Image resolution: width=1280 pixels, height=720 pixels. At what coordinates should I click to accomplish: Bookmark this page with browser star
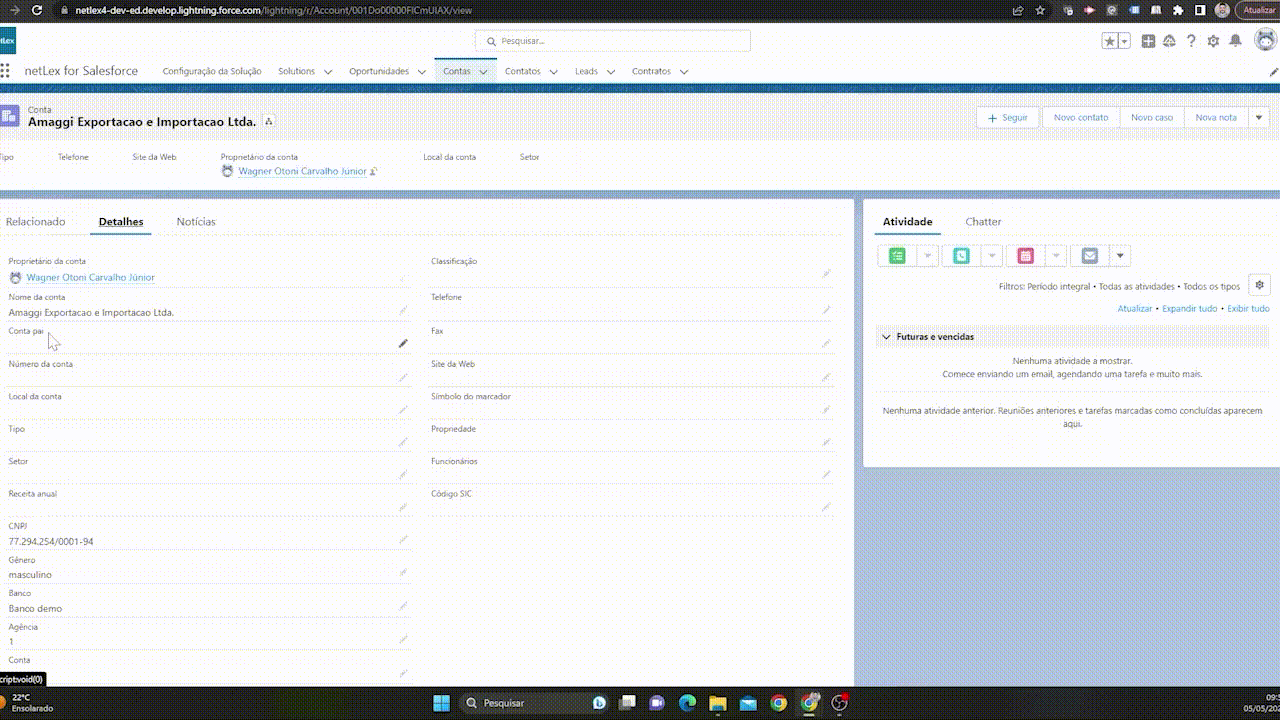[x=1041, y=10]
